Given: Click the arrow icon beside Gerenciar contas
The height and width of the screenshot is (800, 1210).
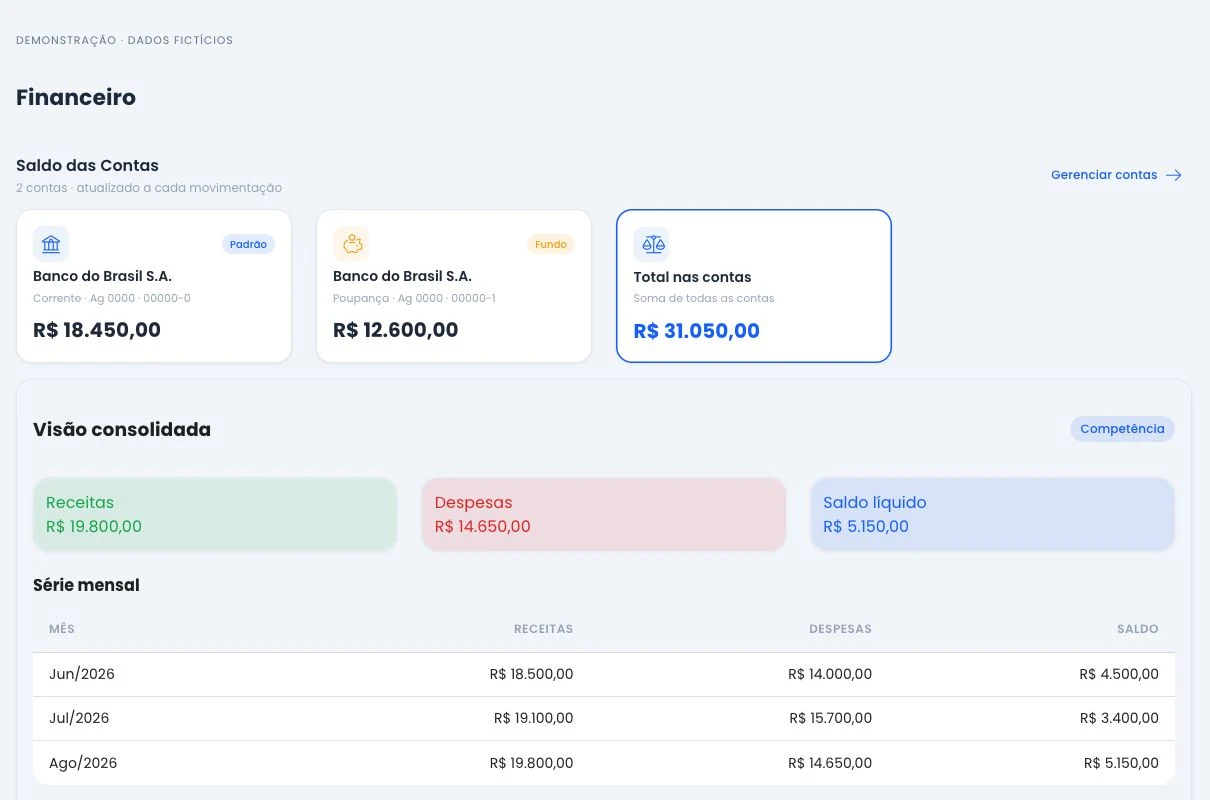Looking at the screenshot, I should [1174, 175].
